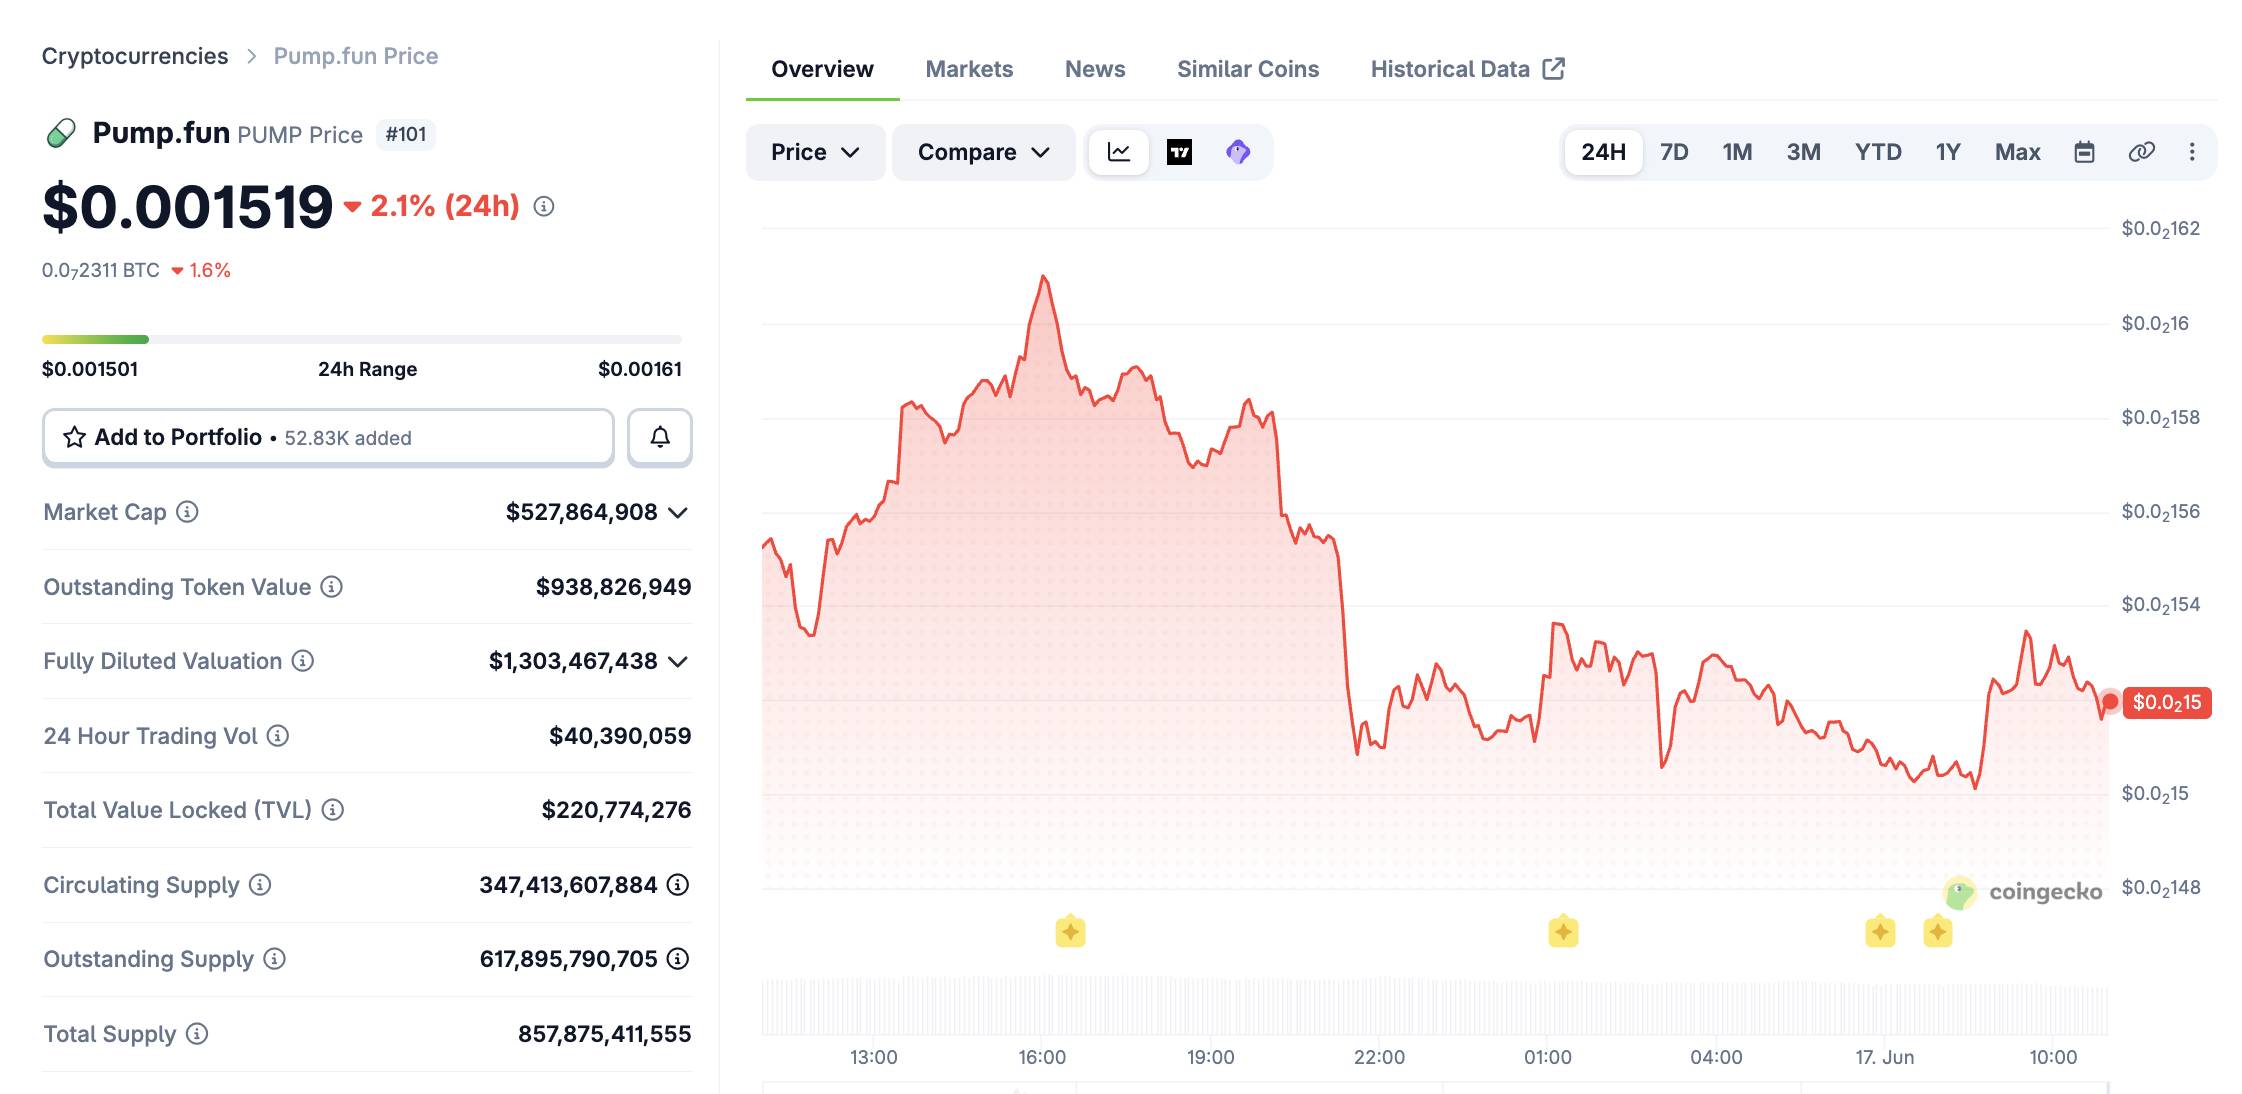
Task: Select the 7D time range
Action: [1674, 152]
